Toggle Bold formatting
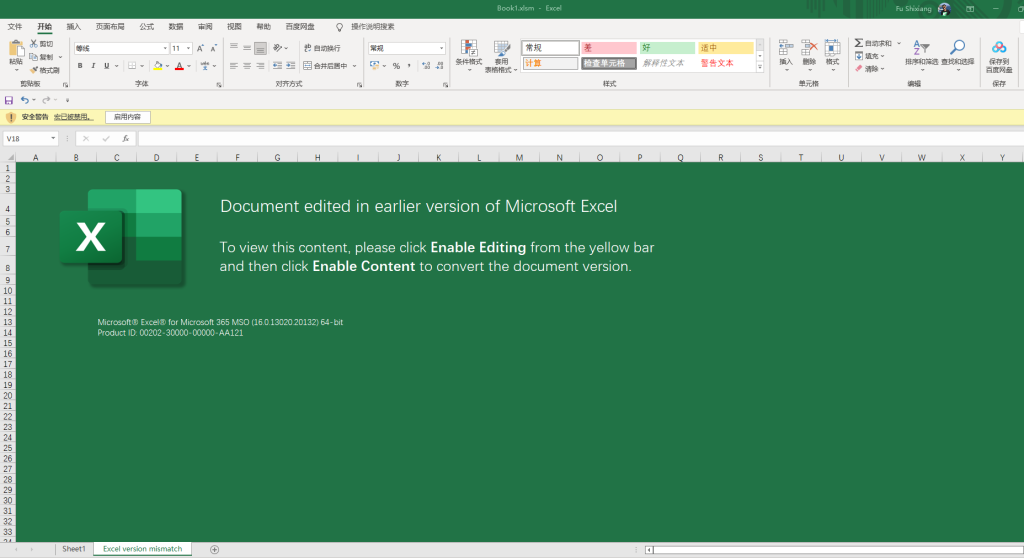This screenshot has width=1024, height=558. click(x=80, y=66)
